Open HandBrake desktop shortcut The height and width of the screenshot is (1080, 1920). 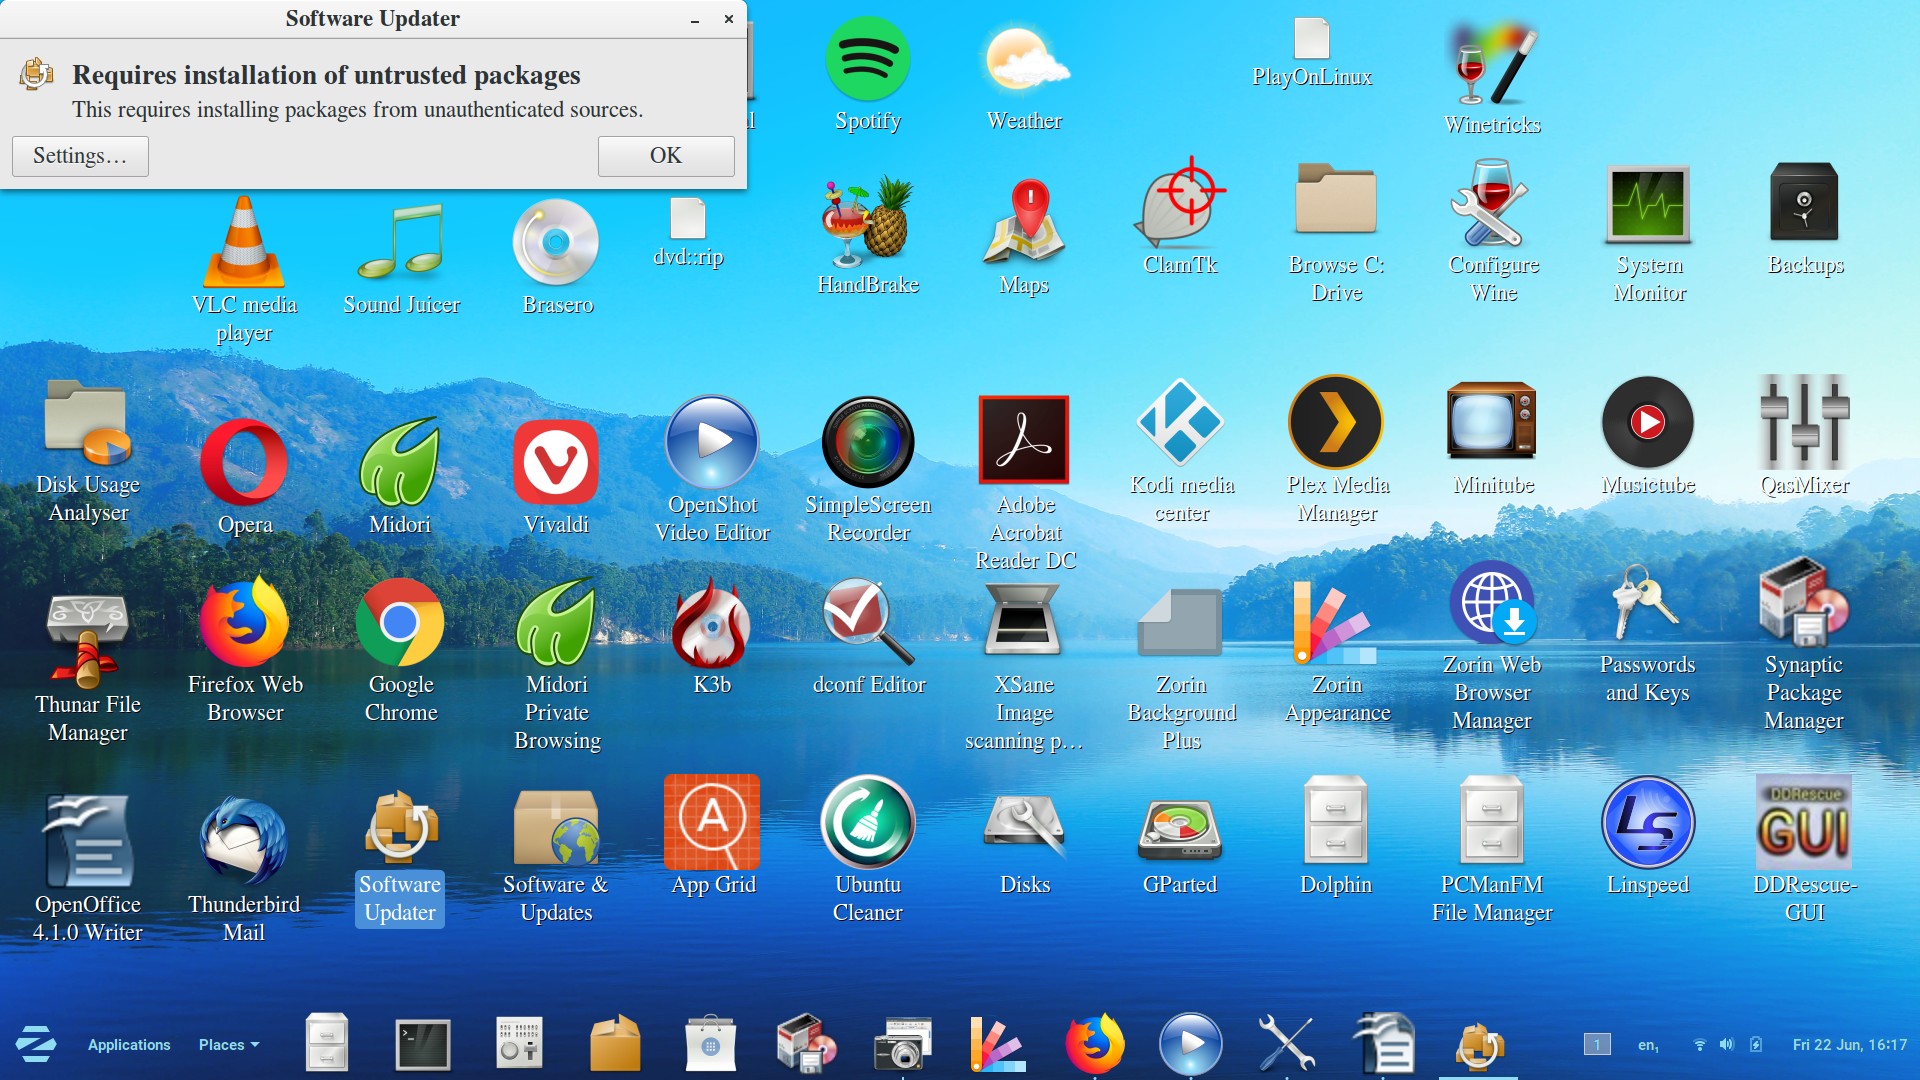tap(867, 222)
